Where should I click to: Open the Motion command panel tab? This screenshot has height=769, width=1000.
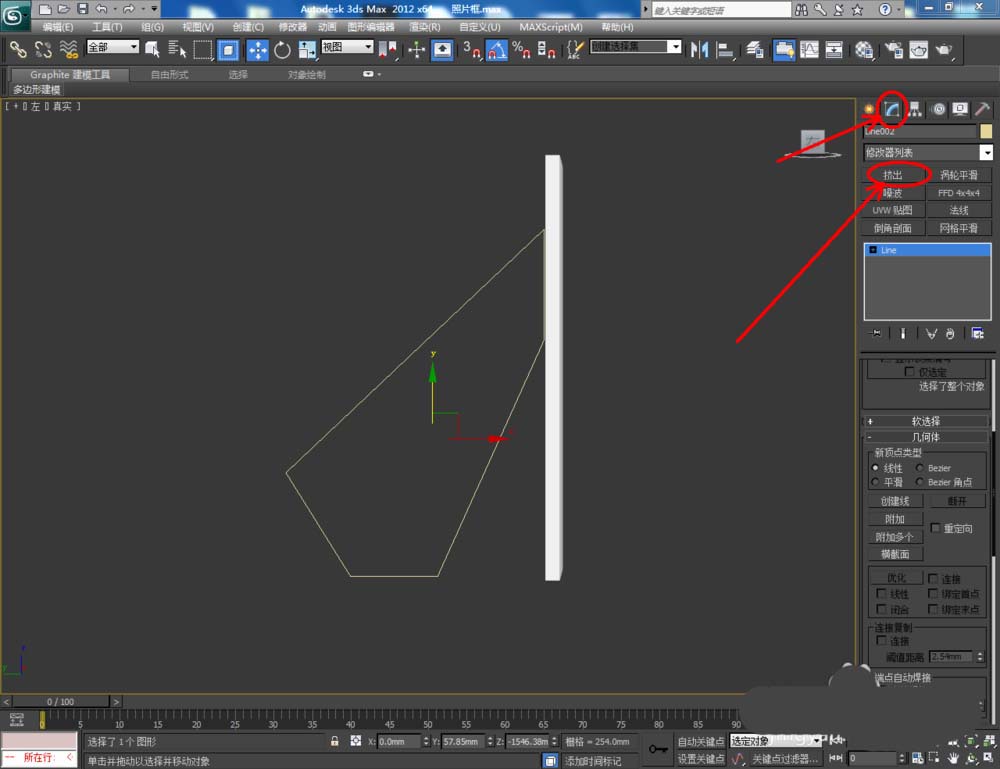[x=938, y=110]
